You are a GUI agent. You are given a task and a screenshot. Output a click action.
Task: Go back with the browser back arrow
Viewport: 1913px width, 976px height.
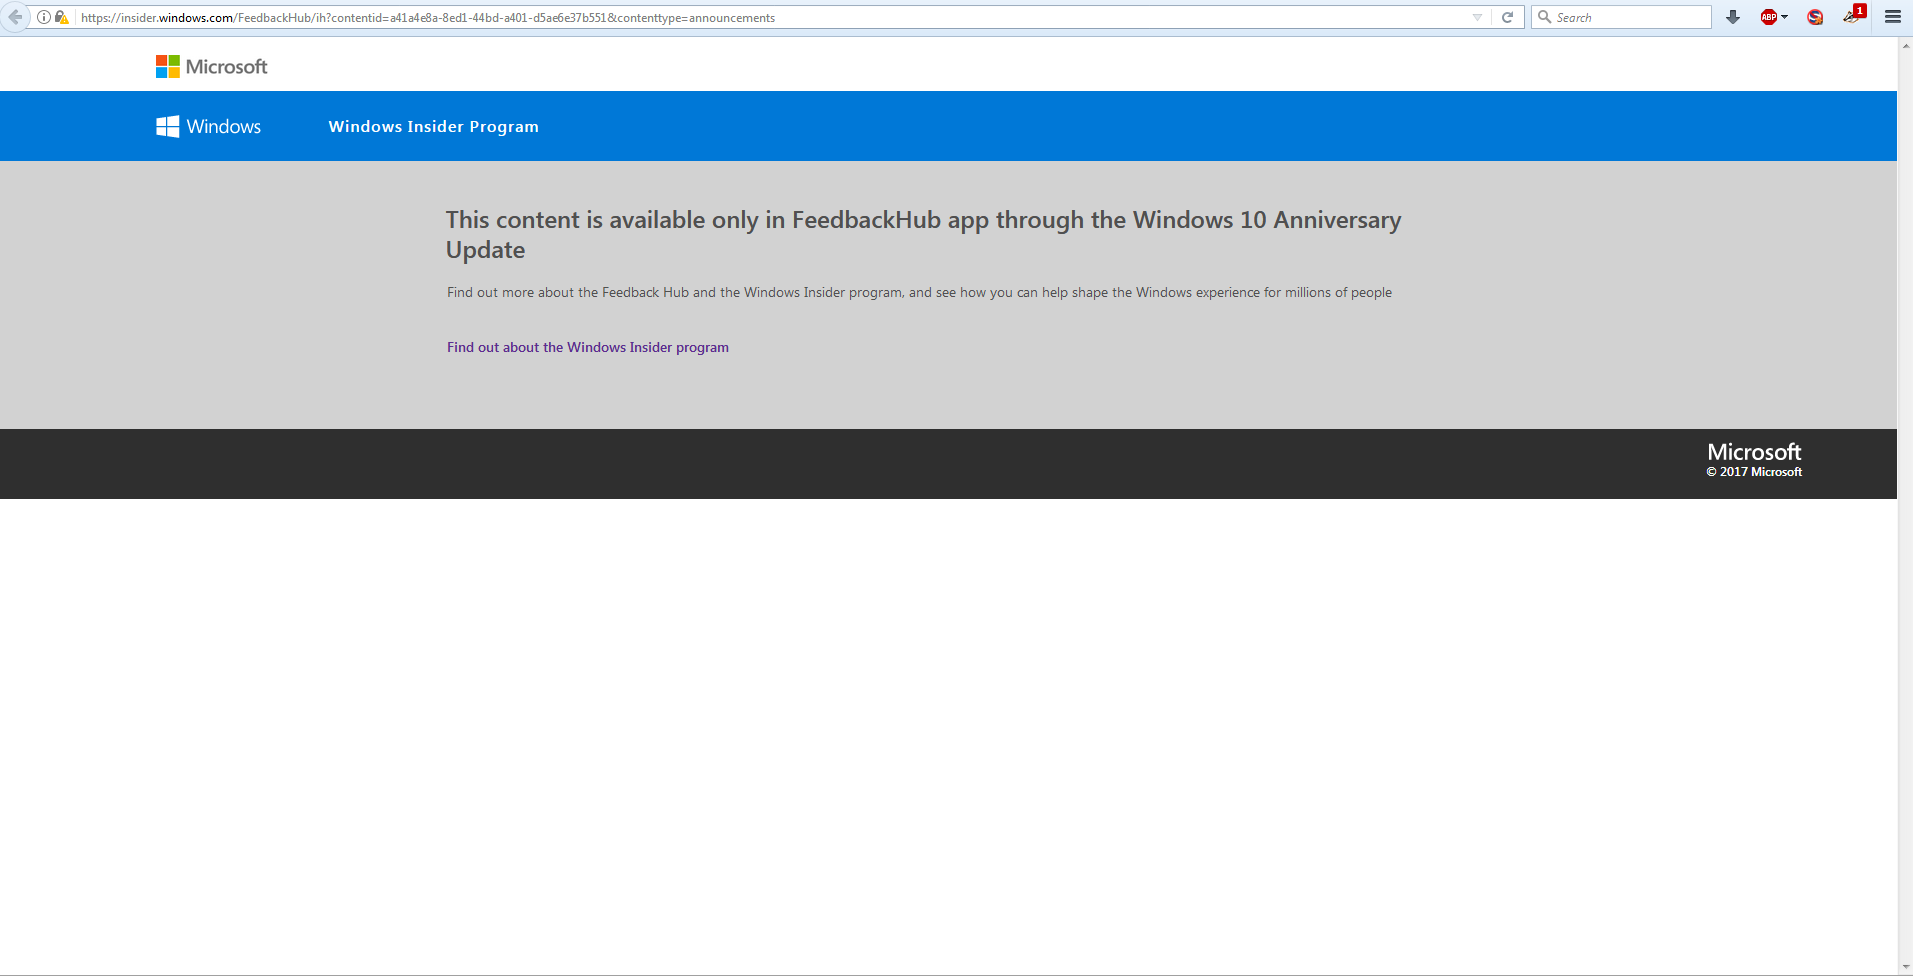tap(15, 17)
